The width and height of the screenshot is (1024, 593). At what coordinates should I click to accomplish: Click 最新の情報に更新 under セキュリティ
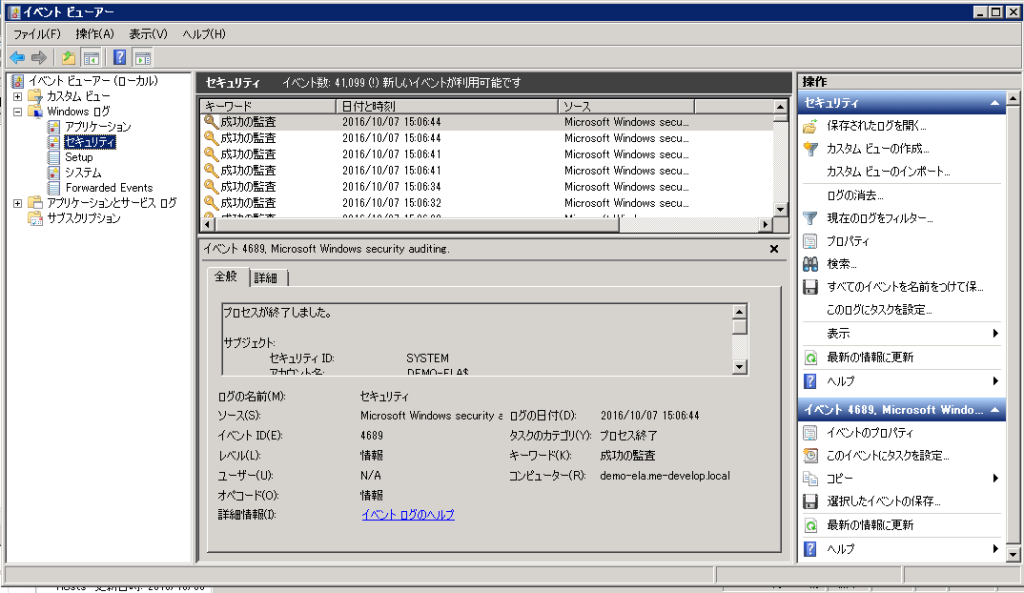coord(870,357)
